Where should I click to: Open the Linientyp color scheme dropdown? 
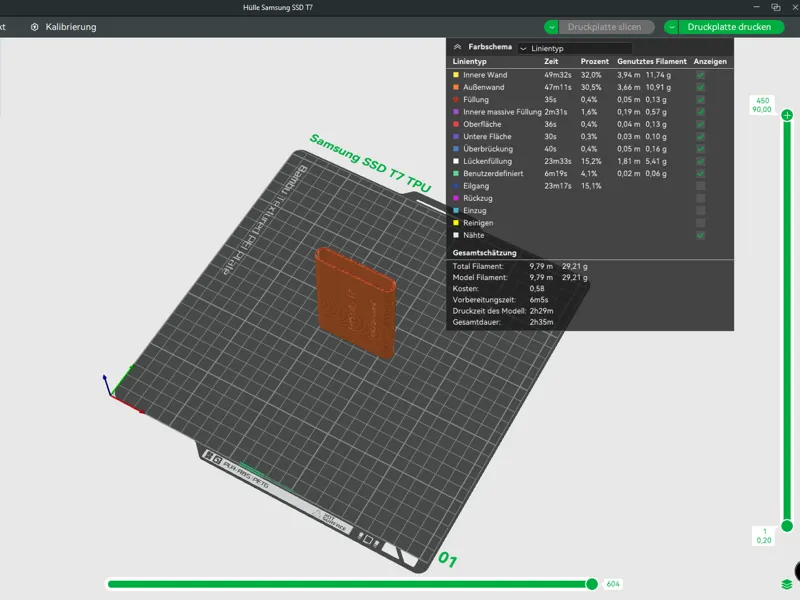coord(575,48)
